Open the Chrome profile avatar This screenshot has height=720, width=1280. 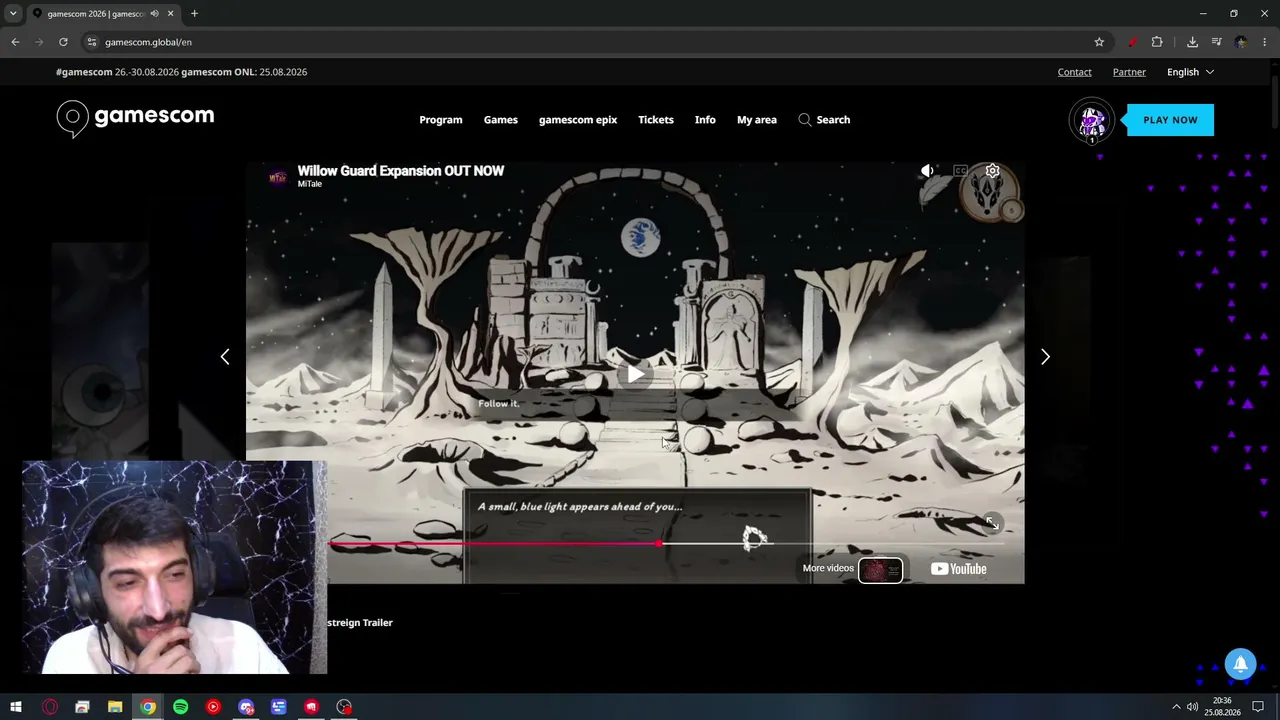click(x=1241, y=42)
